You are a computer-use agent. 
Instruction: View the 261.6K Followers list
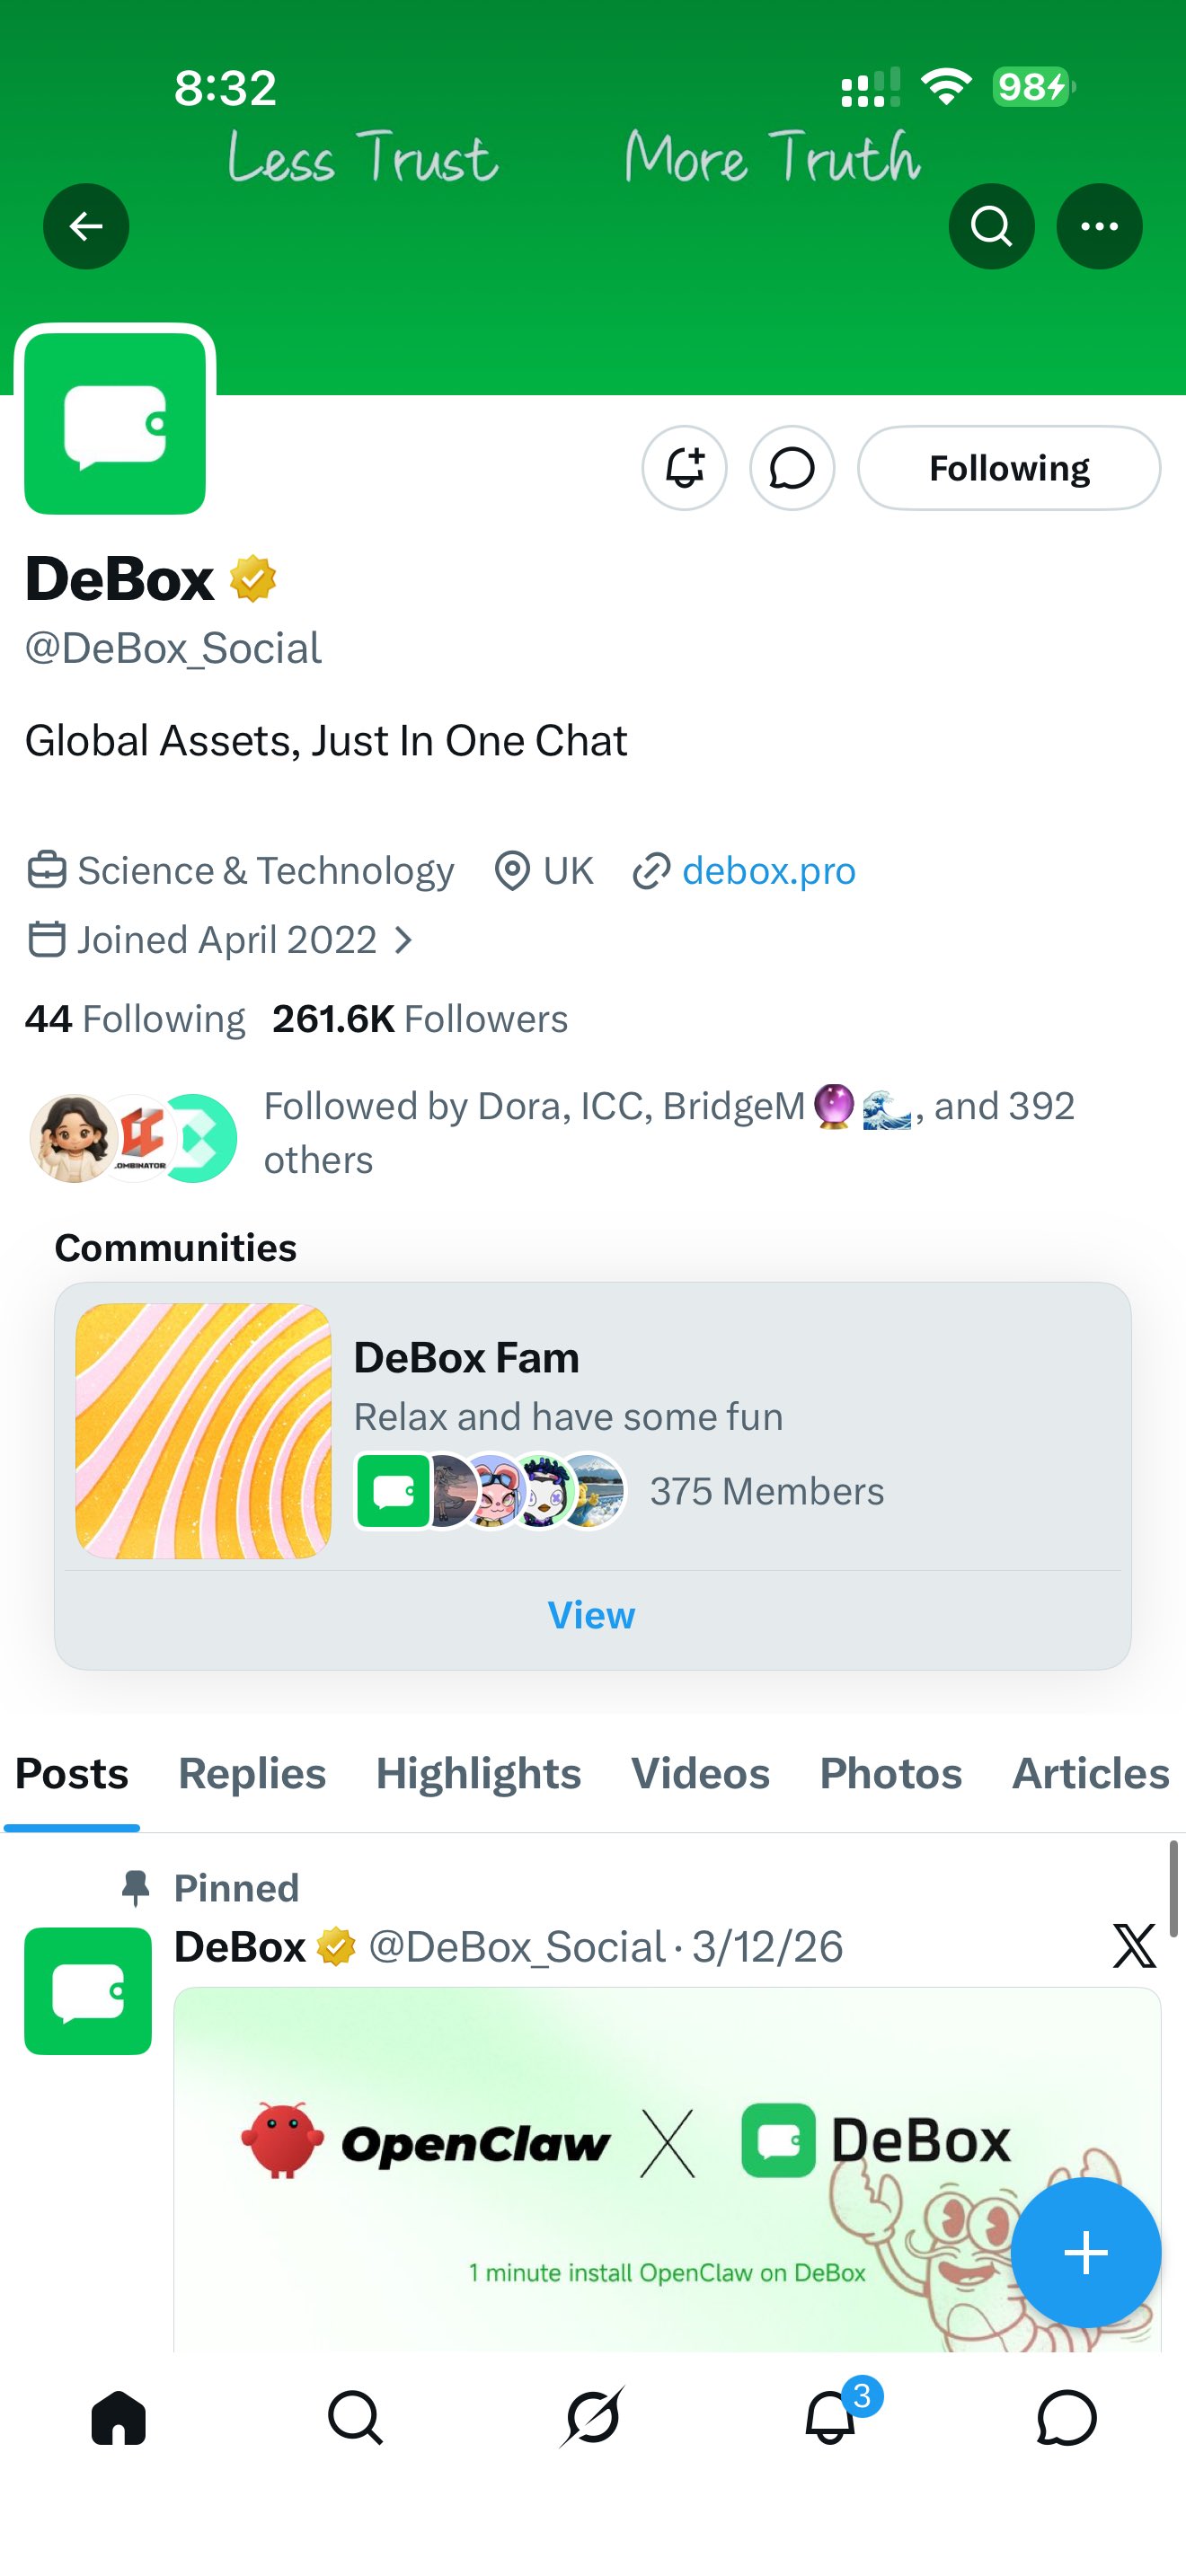click(420, 1019)
